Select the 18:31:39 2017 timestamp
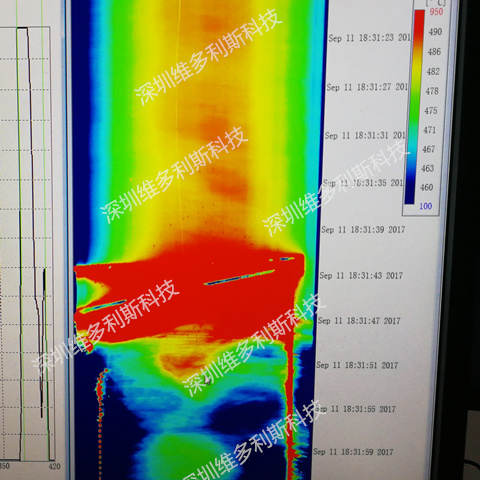The width and height of the screenshot is (480, 480). tap(363, 229)
